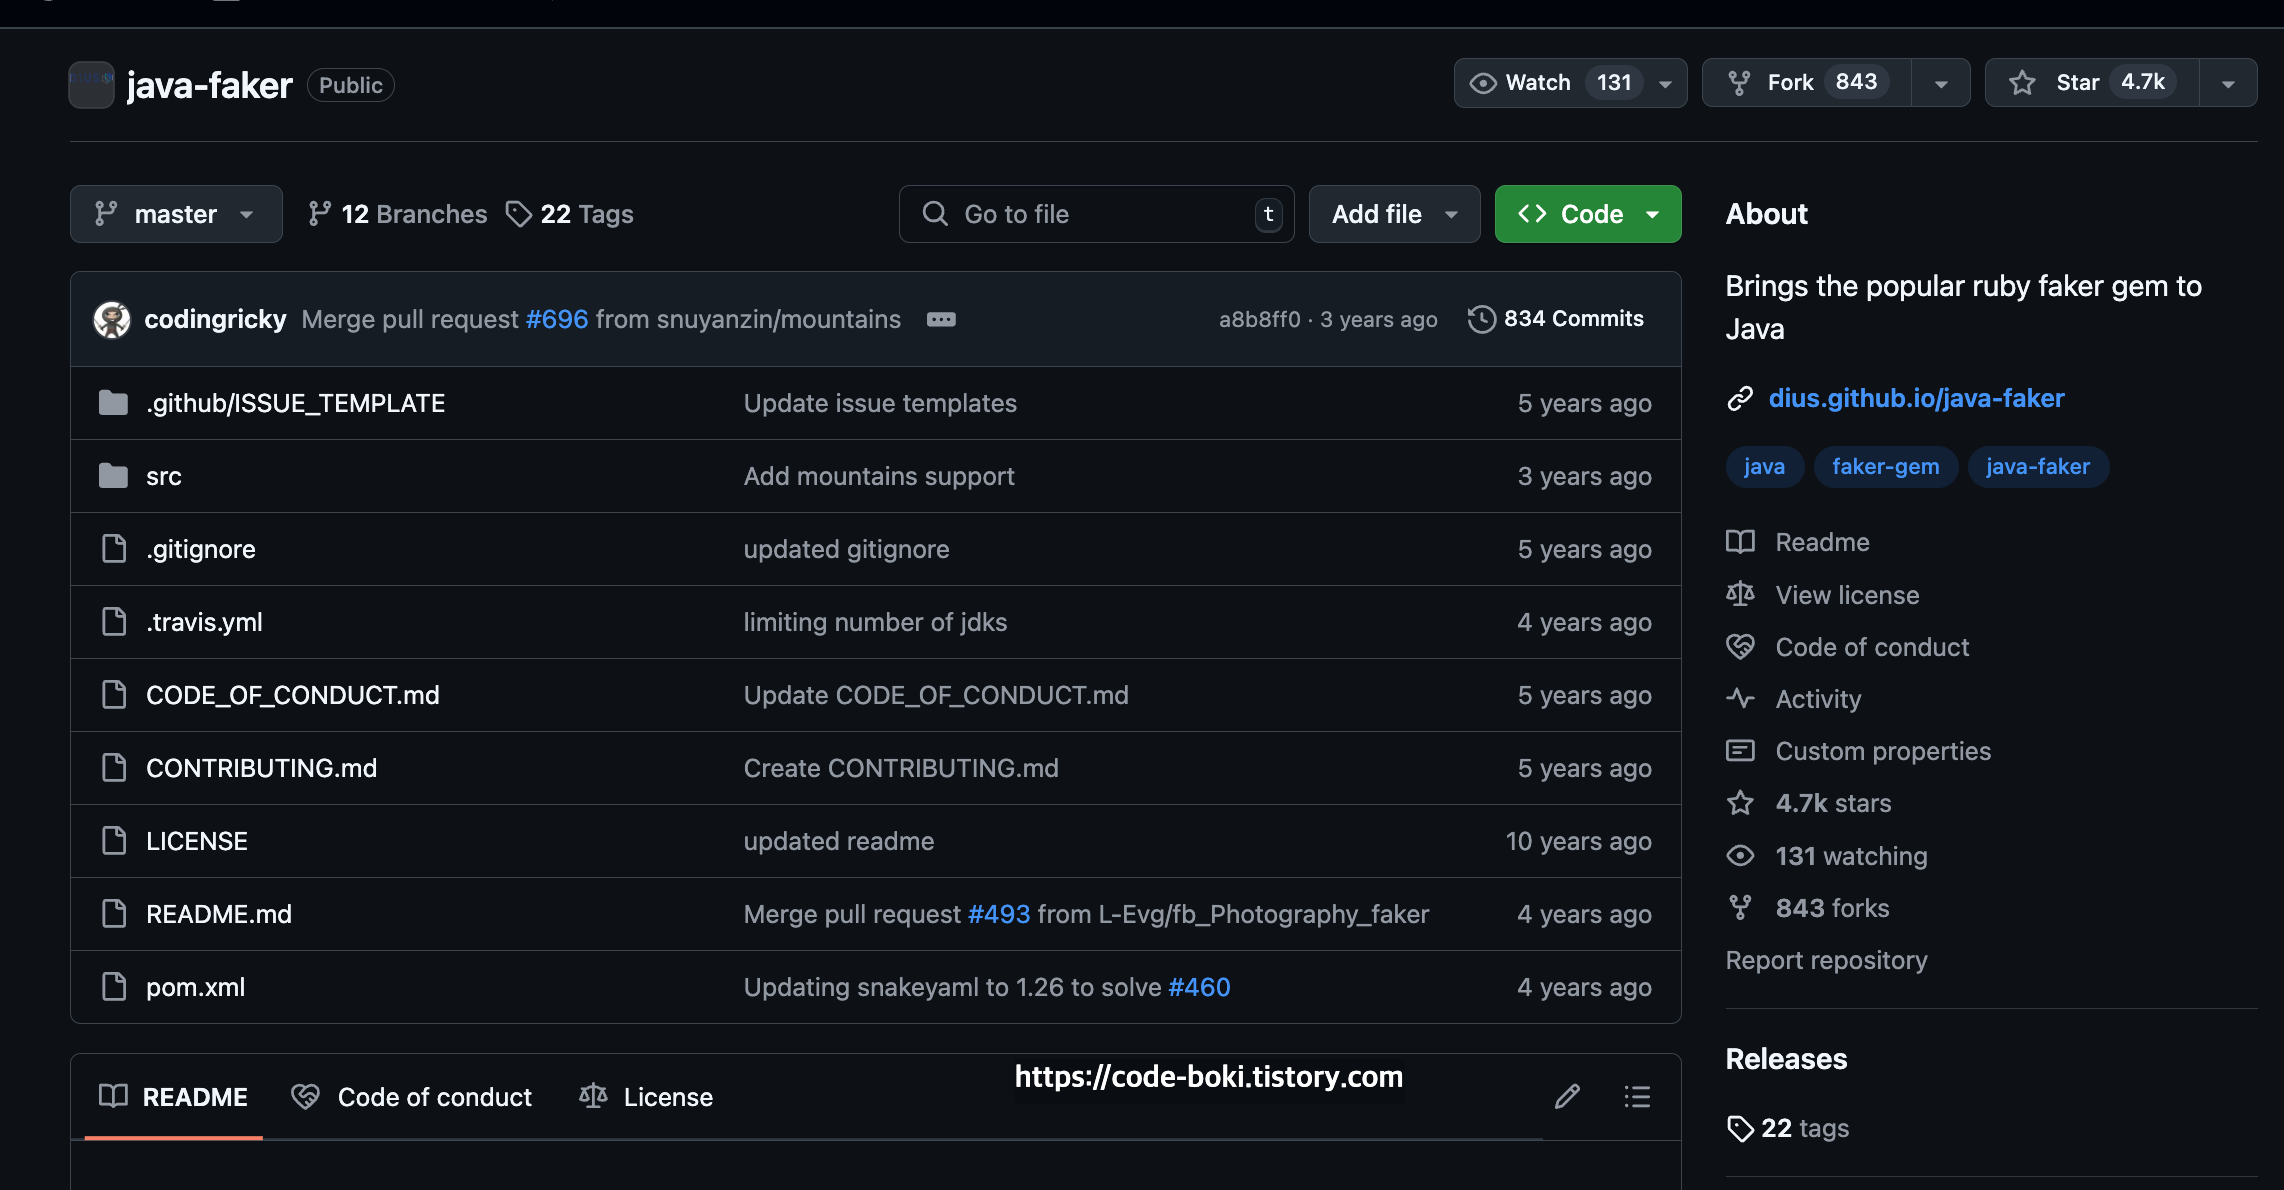Click the commit history clock icon
Viewport: 2284px width, 1190px height.
tap(1481, 319)
